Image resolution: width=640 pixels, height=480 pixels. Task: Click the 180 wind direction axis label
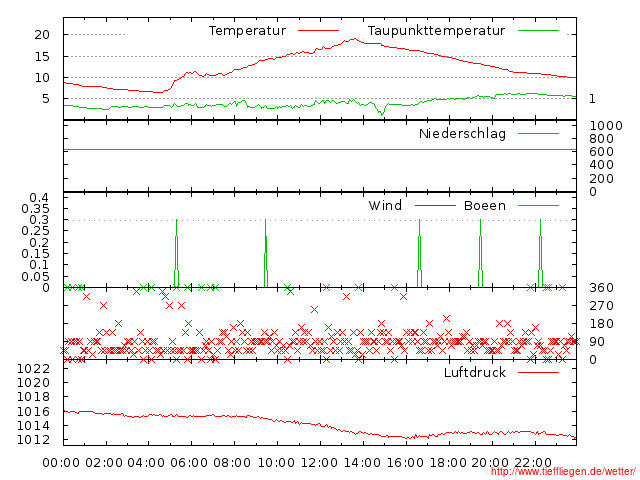tap(602, 324)
